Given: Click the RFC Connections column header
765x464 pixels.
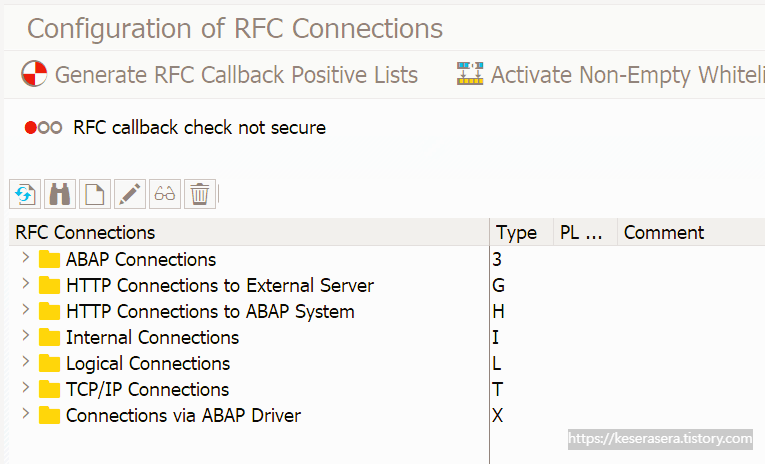Looking at the screenshot, I should [249, 232].
